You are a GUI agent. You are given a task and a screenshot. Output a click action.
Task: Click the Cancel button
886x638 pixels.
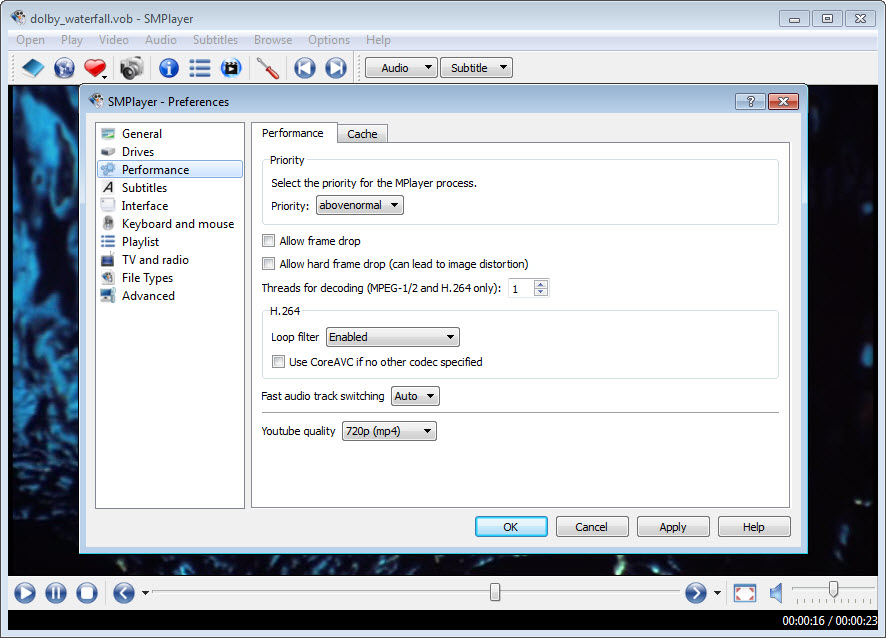(592, 527)
